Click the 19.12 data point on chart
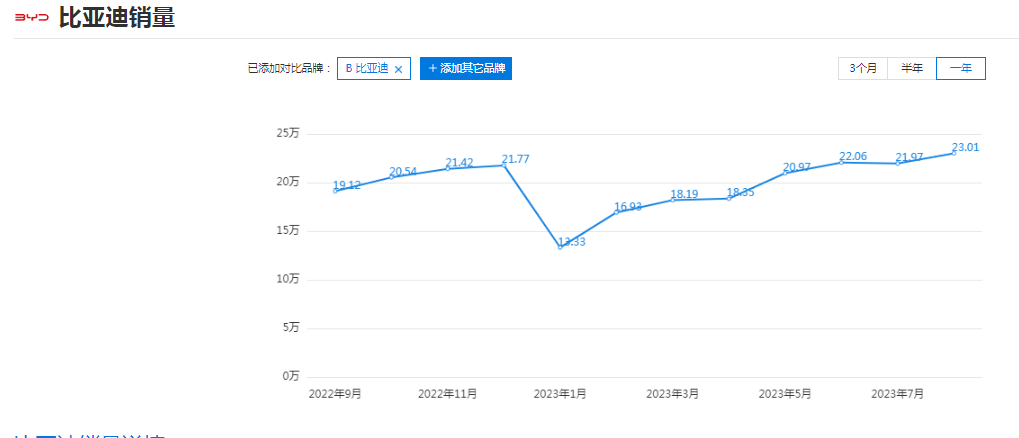The image size is (1019, 438). [x=335, y=190]
